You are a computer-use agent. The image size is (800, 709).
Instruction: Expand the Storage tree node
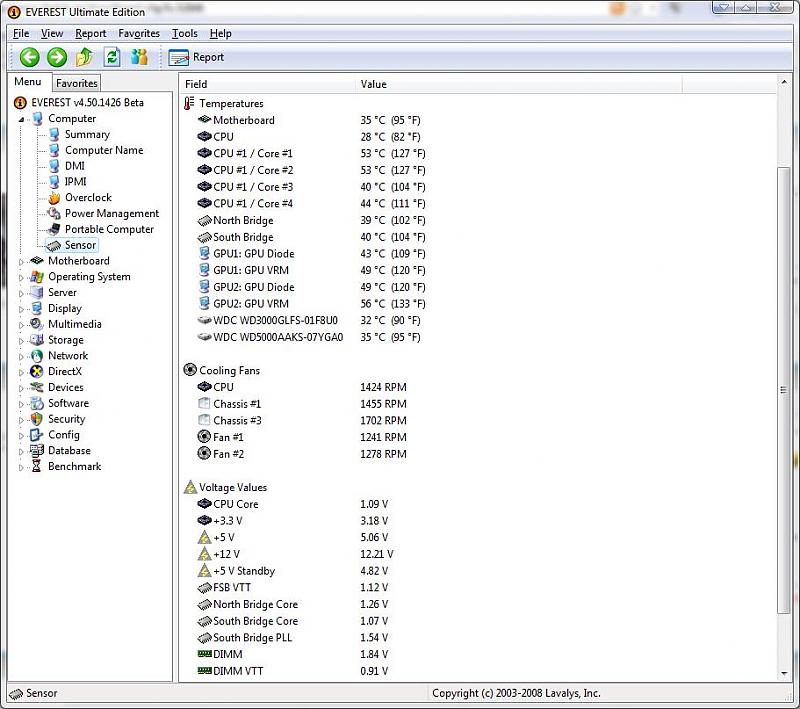click(21, 341)
